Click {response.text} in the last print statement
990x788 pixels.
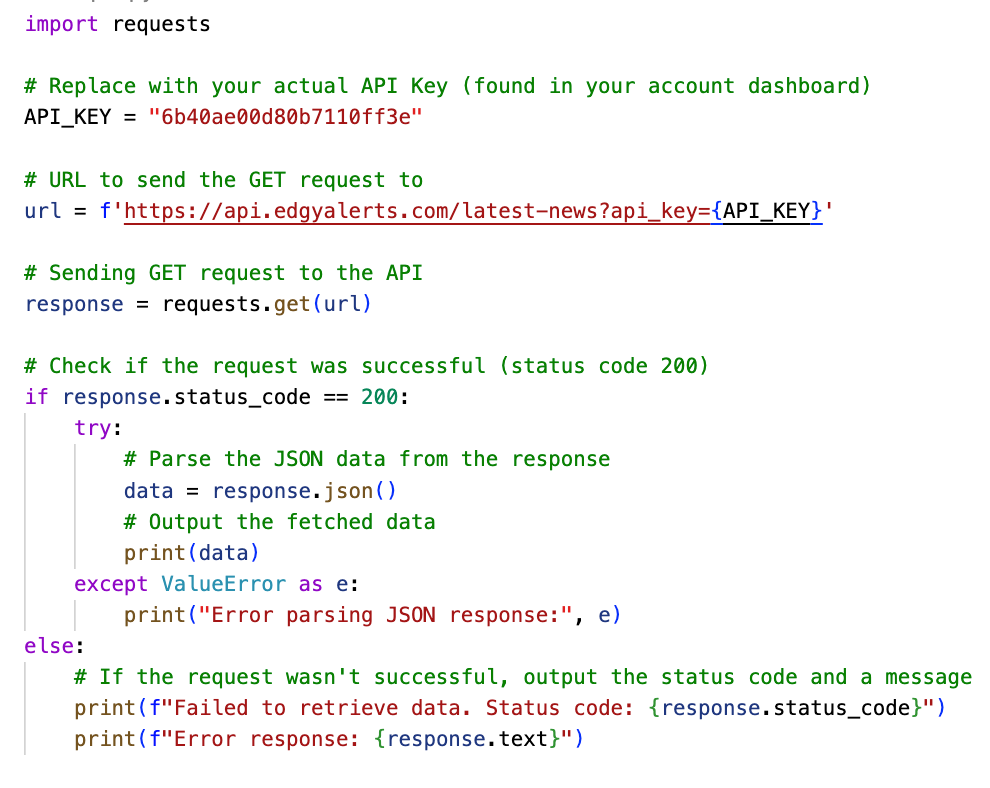coord(467,739)
